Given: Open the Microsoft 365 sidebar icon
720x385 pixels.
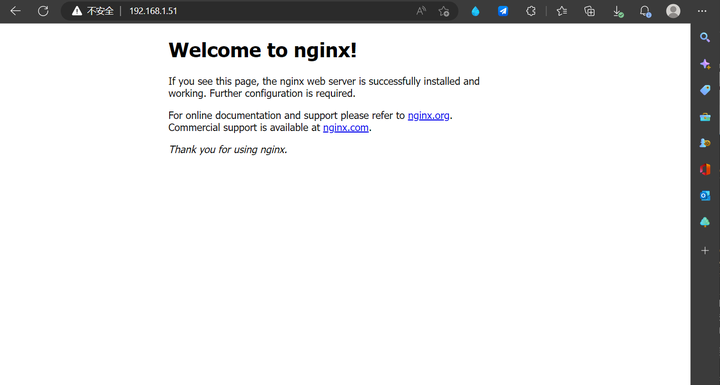Looking at the screenshot, I should (705, 170).
